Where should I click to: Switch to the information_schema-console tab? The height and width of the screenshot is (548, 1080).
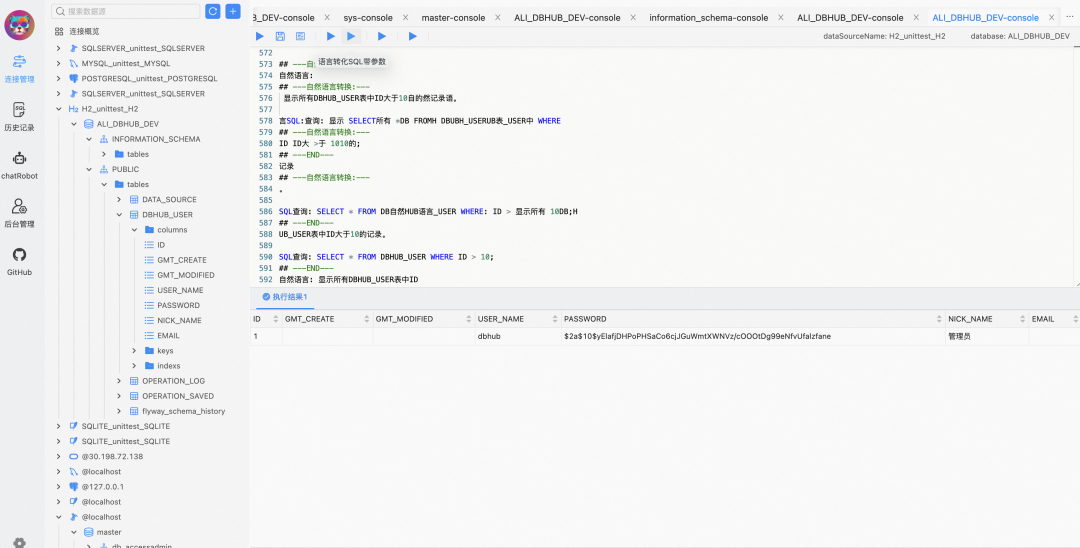pyautogui.click(x=709, y=18)
